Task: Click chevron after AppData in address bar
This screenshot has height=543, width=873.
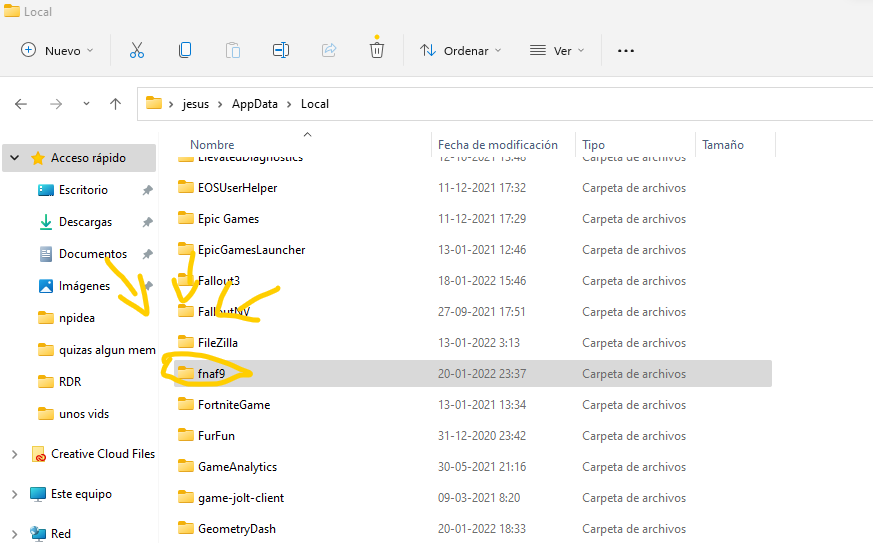Action: (289, 104)
